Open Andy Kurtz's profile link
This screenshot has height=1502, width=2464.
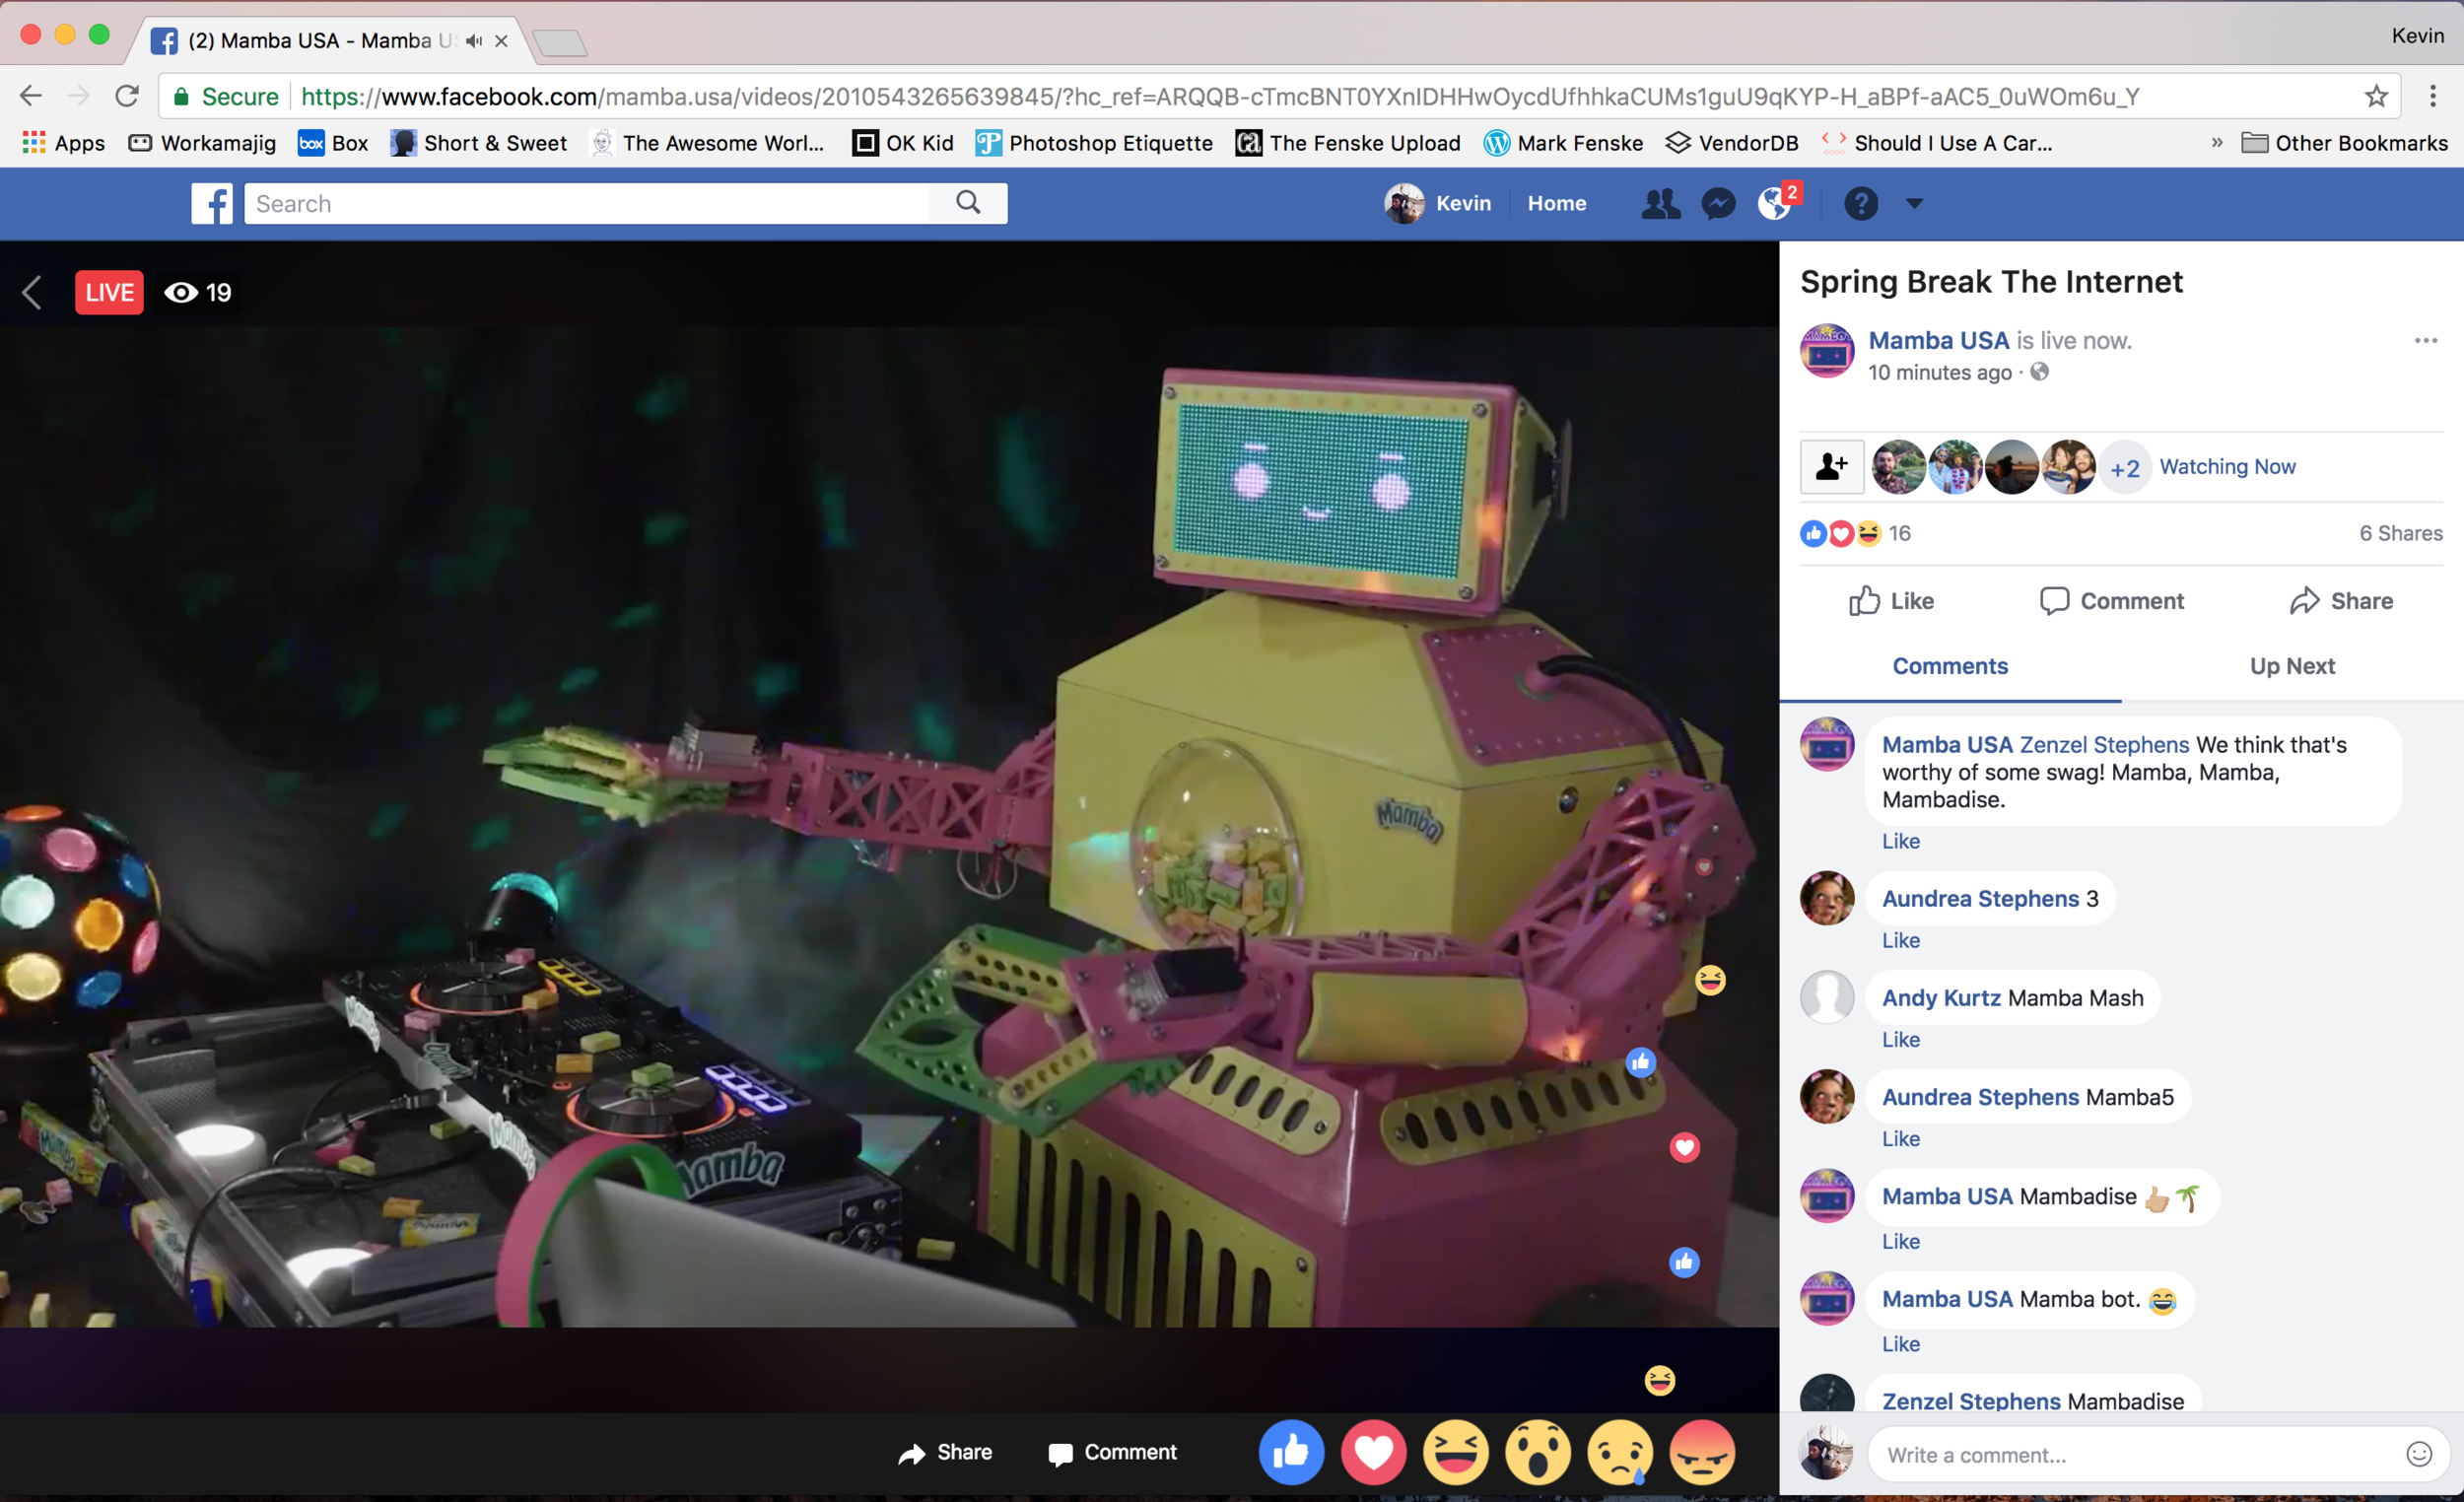click(x=1941, y=998)
